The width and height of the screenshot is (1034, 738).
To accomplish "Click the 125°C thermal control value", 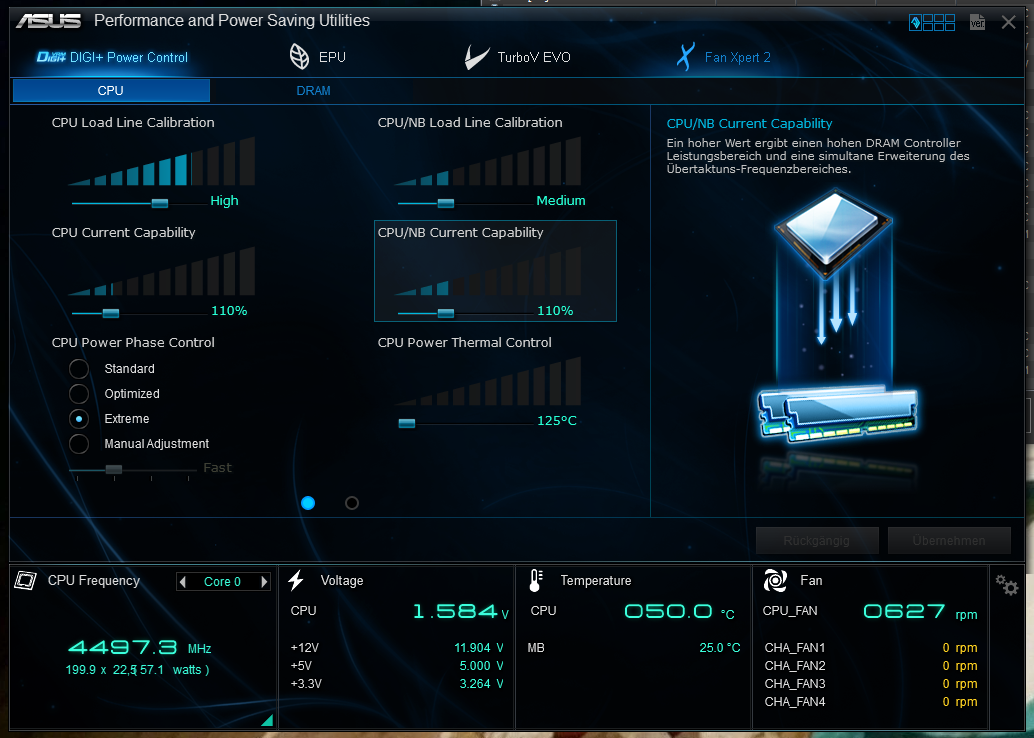I will (x=557, y=421).
